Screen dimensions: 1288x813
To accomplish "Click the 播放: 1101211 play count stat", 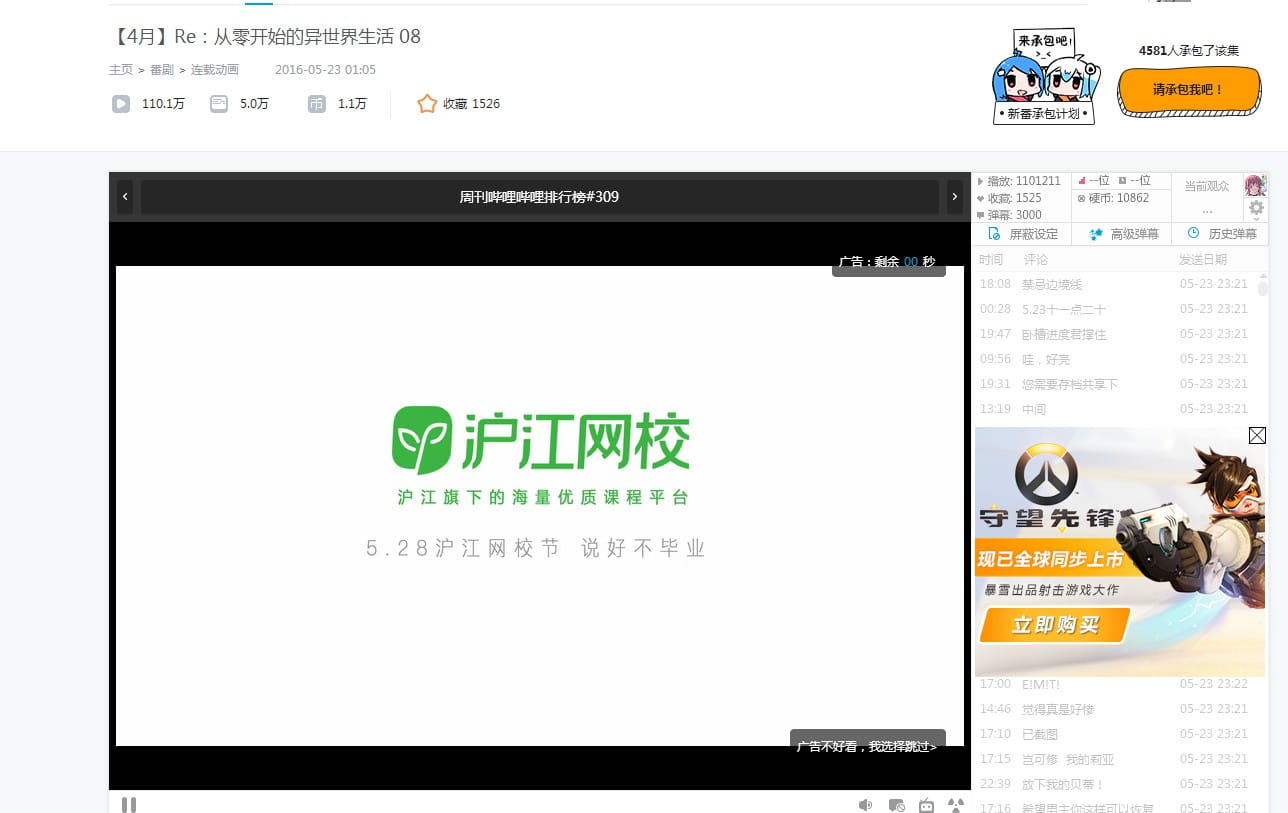I will [1019, 181].
